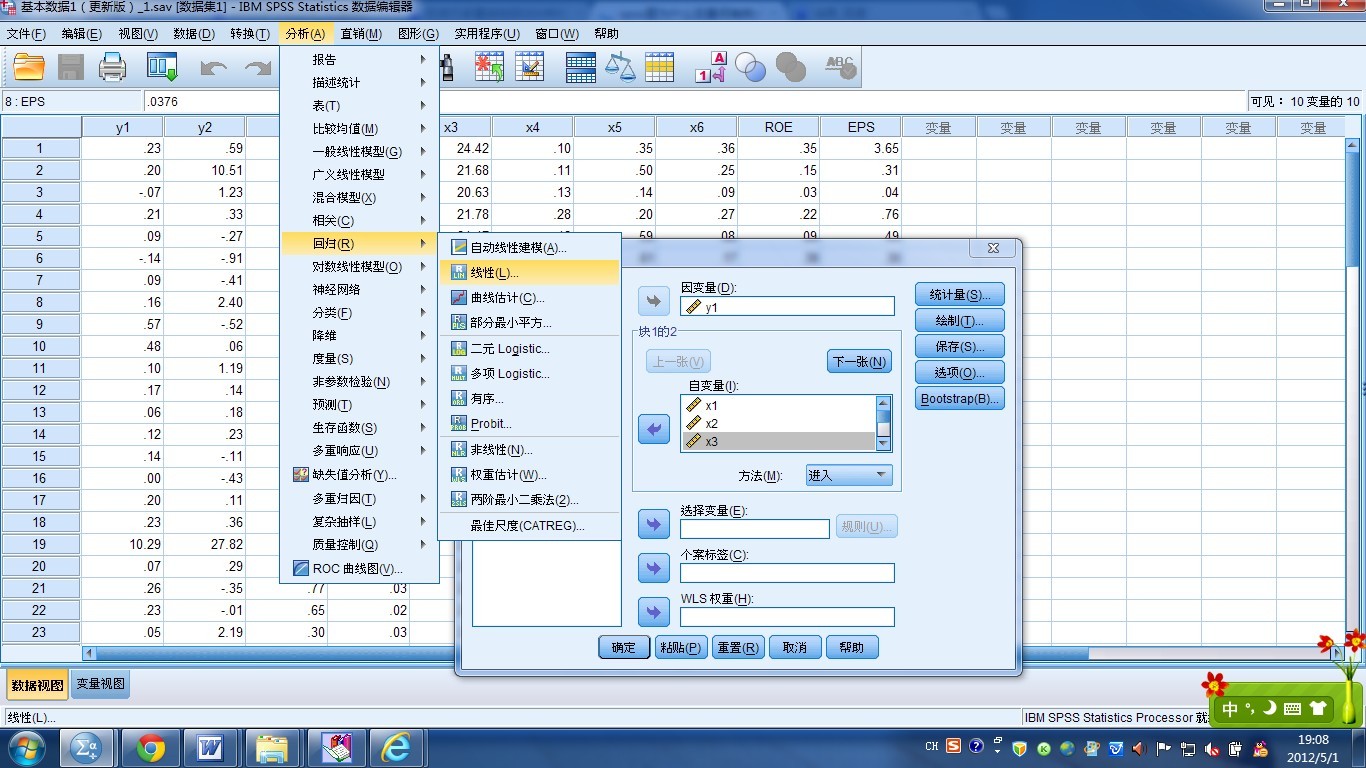Click the undo arrow icon
This screenshot has width=1366, height=768.
(x=213, y=68)
